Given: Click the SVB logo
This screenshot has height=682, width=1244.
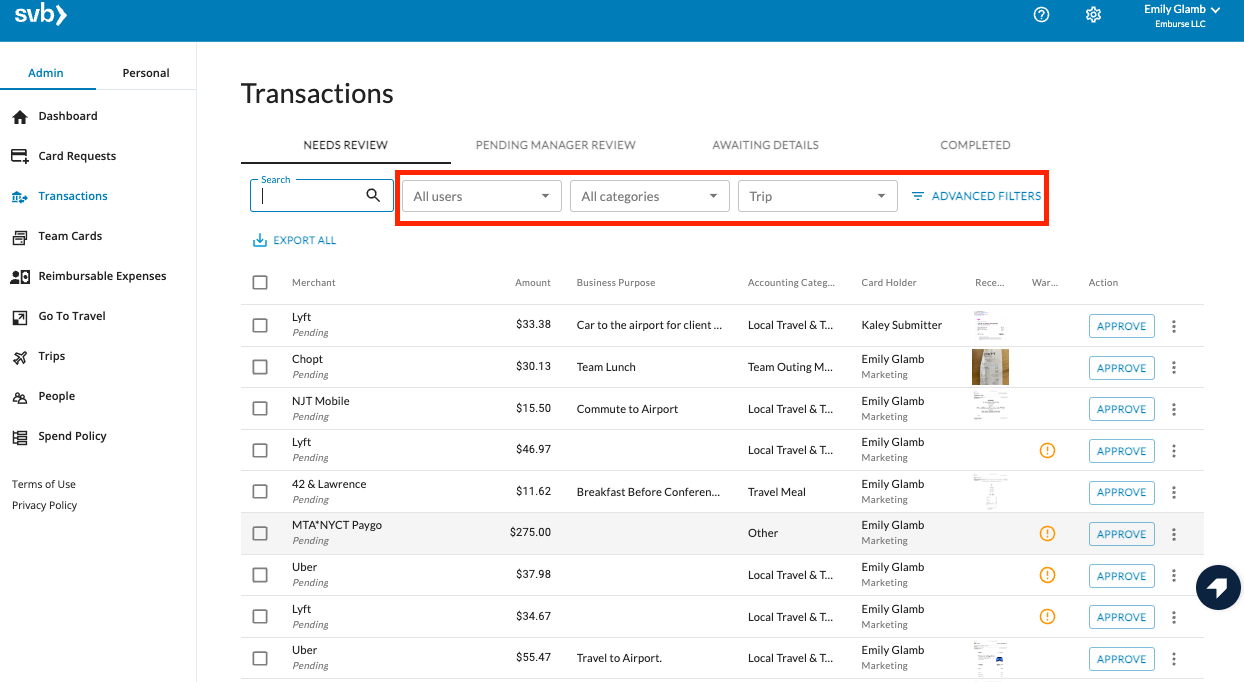Looking at the screenshot, I should click(40, 15).
